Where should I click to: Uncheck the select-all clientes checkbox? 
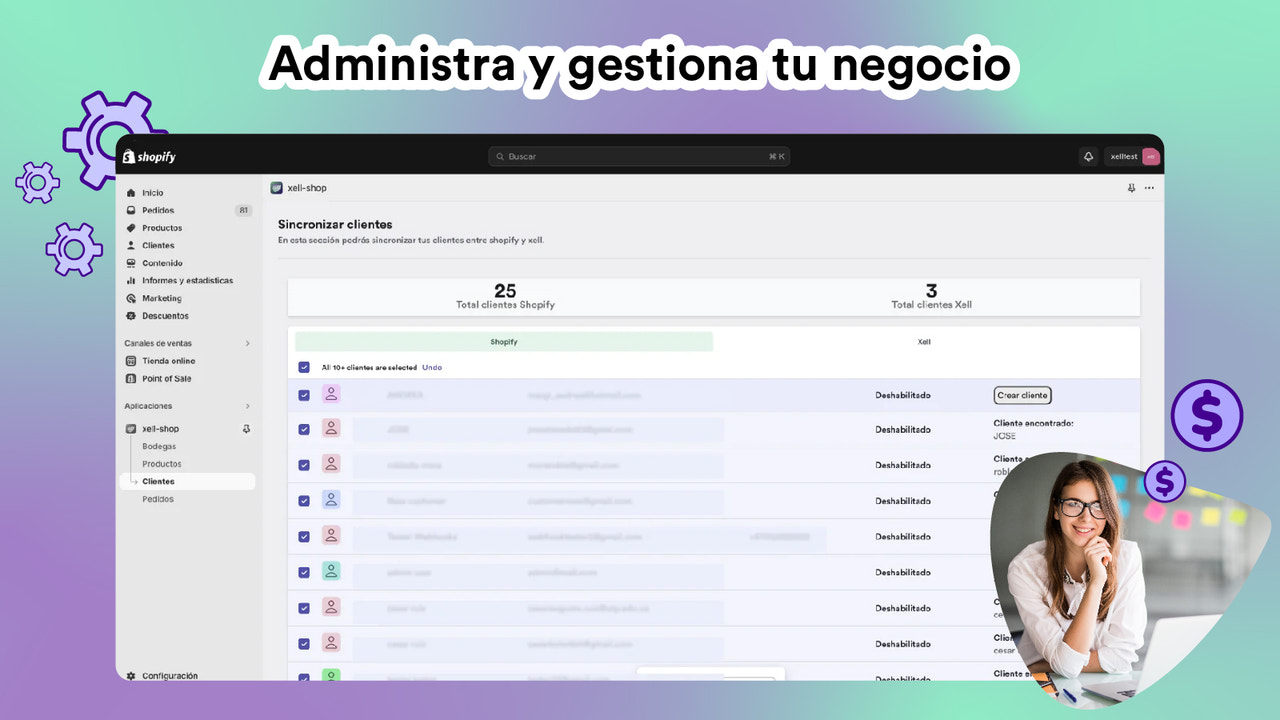click(304, 367)
